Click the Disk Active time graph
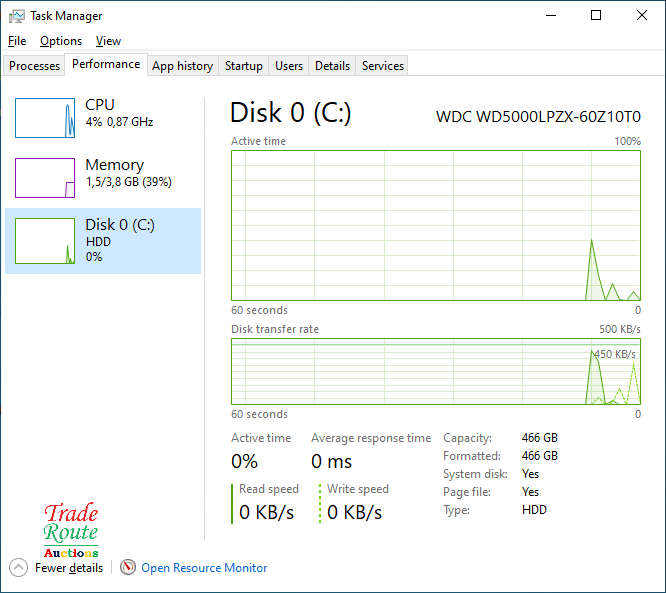This screenshot has width=666, height=593. point(436,225)
